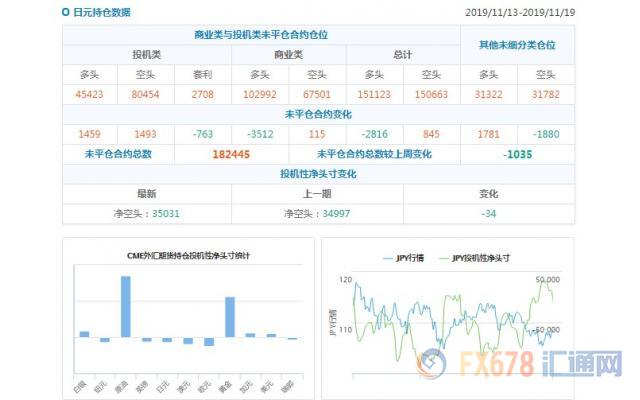Screen dimensions: 640x400
Task: Click the commercial short value 67501
Action: click(317, 95)
